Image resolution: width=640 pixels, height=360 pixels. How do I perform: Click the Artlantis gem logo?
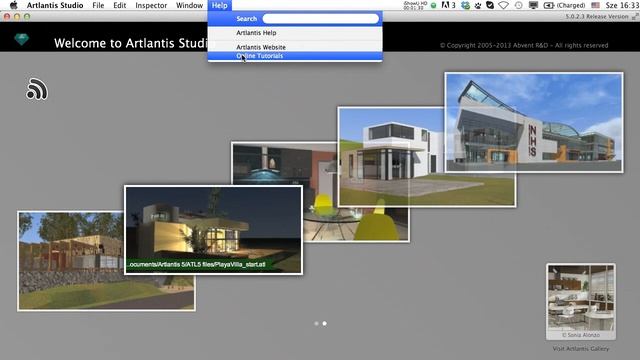point(22,39)
